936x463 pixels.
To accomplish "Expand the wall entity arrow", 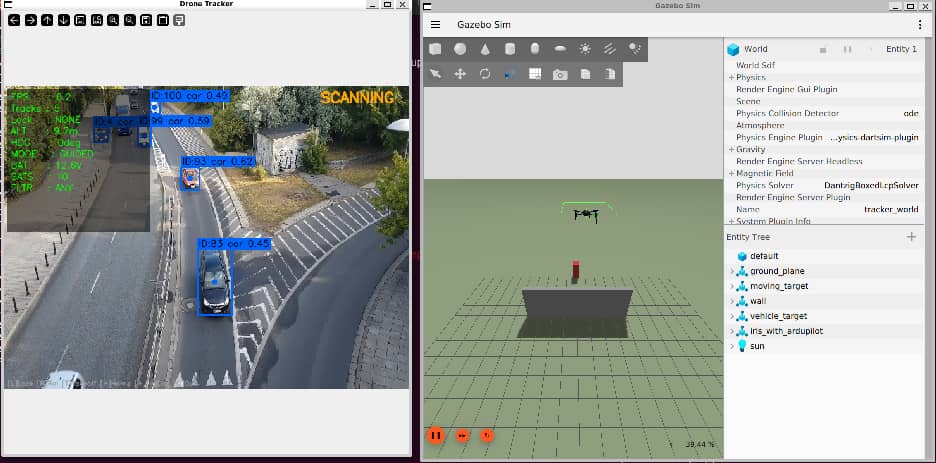I will pos(732,301).
